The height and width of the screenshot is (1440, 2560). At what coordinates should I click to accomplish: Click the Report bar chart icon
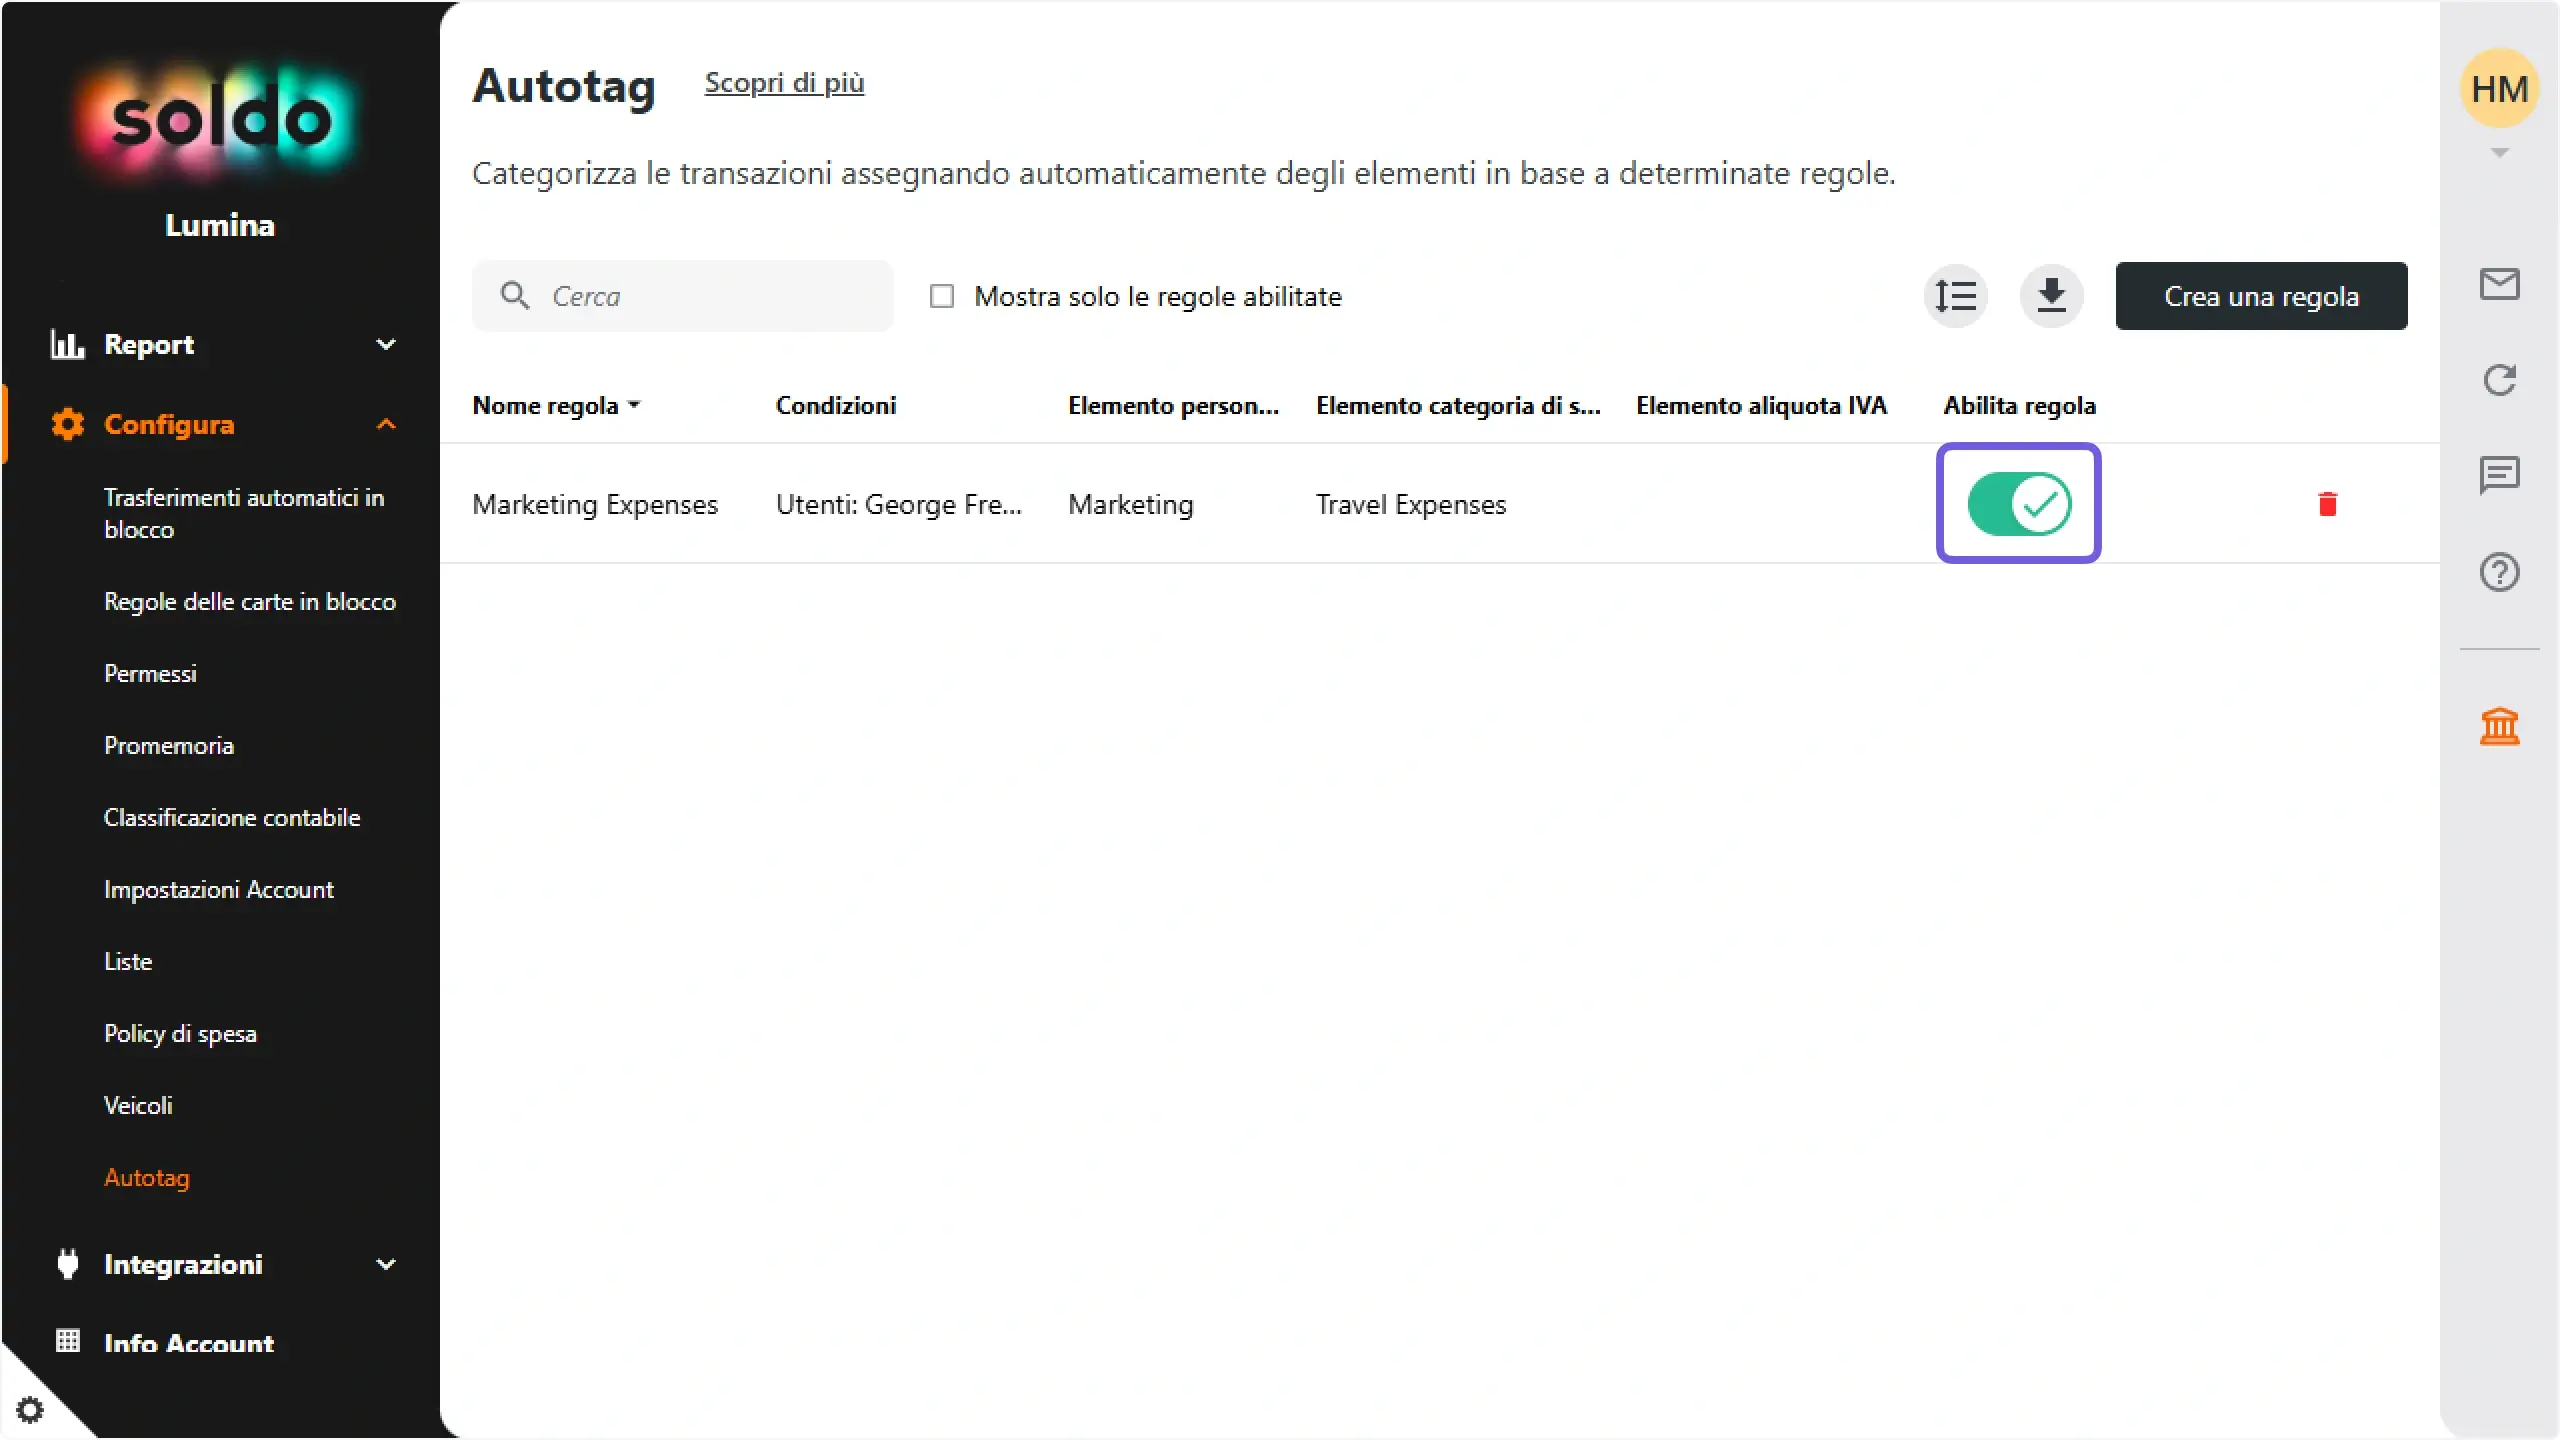click(x=67, y=344)
